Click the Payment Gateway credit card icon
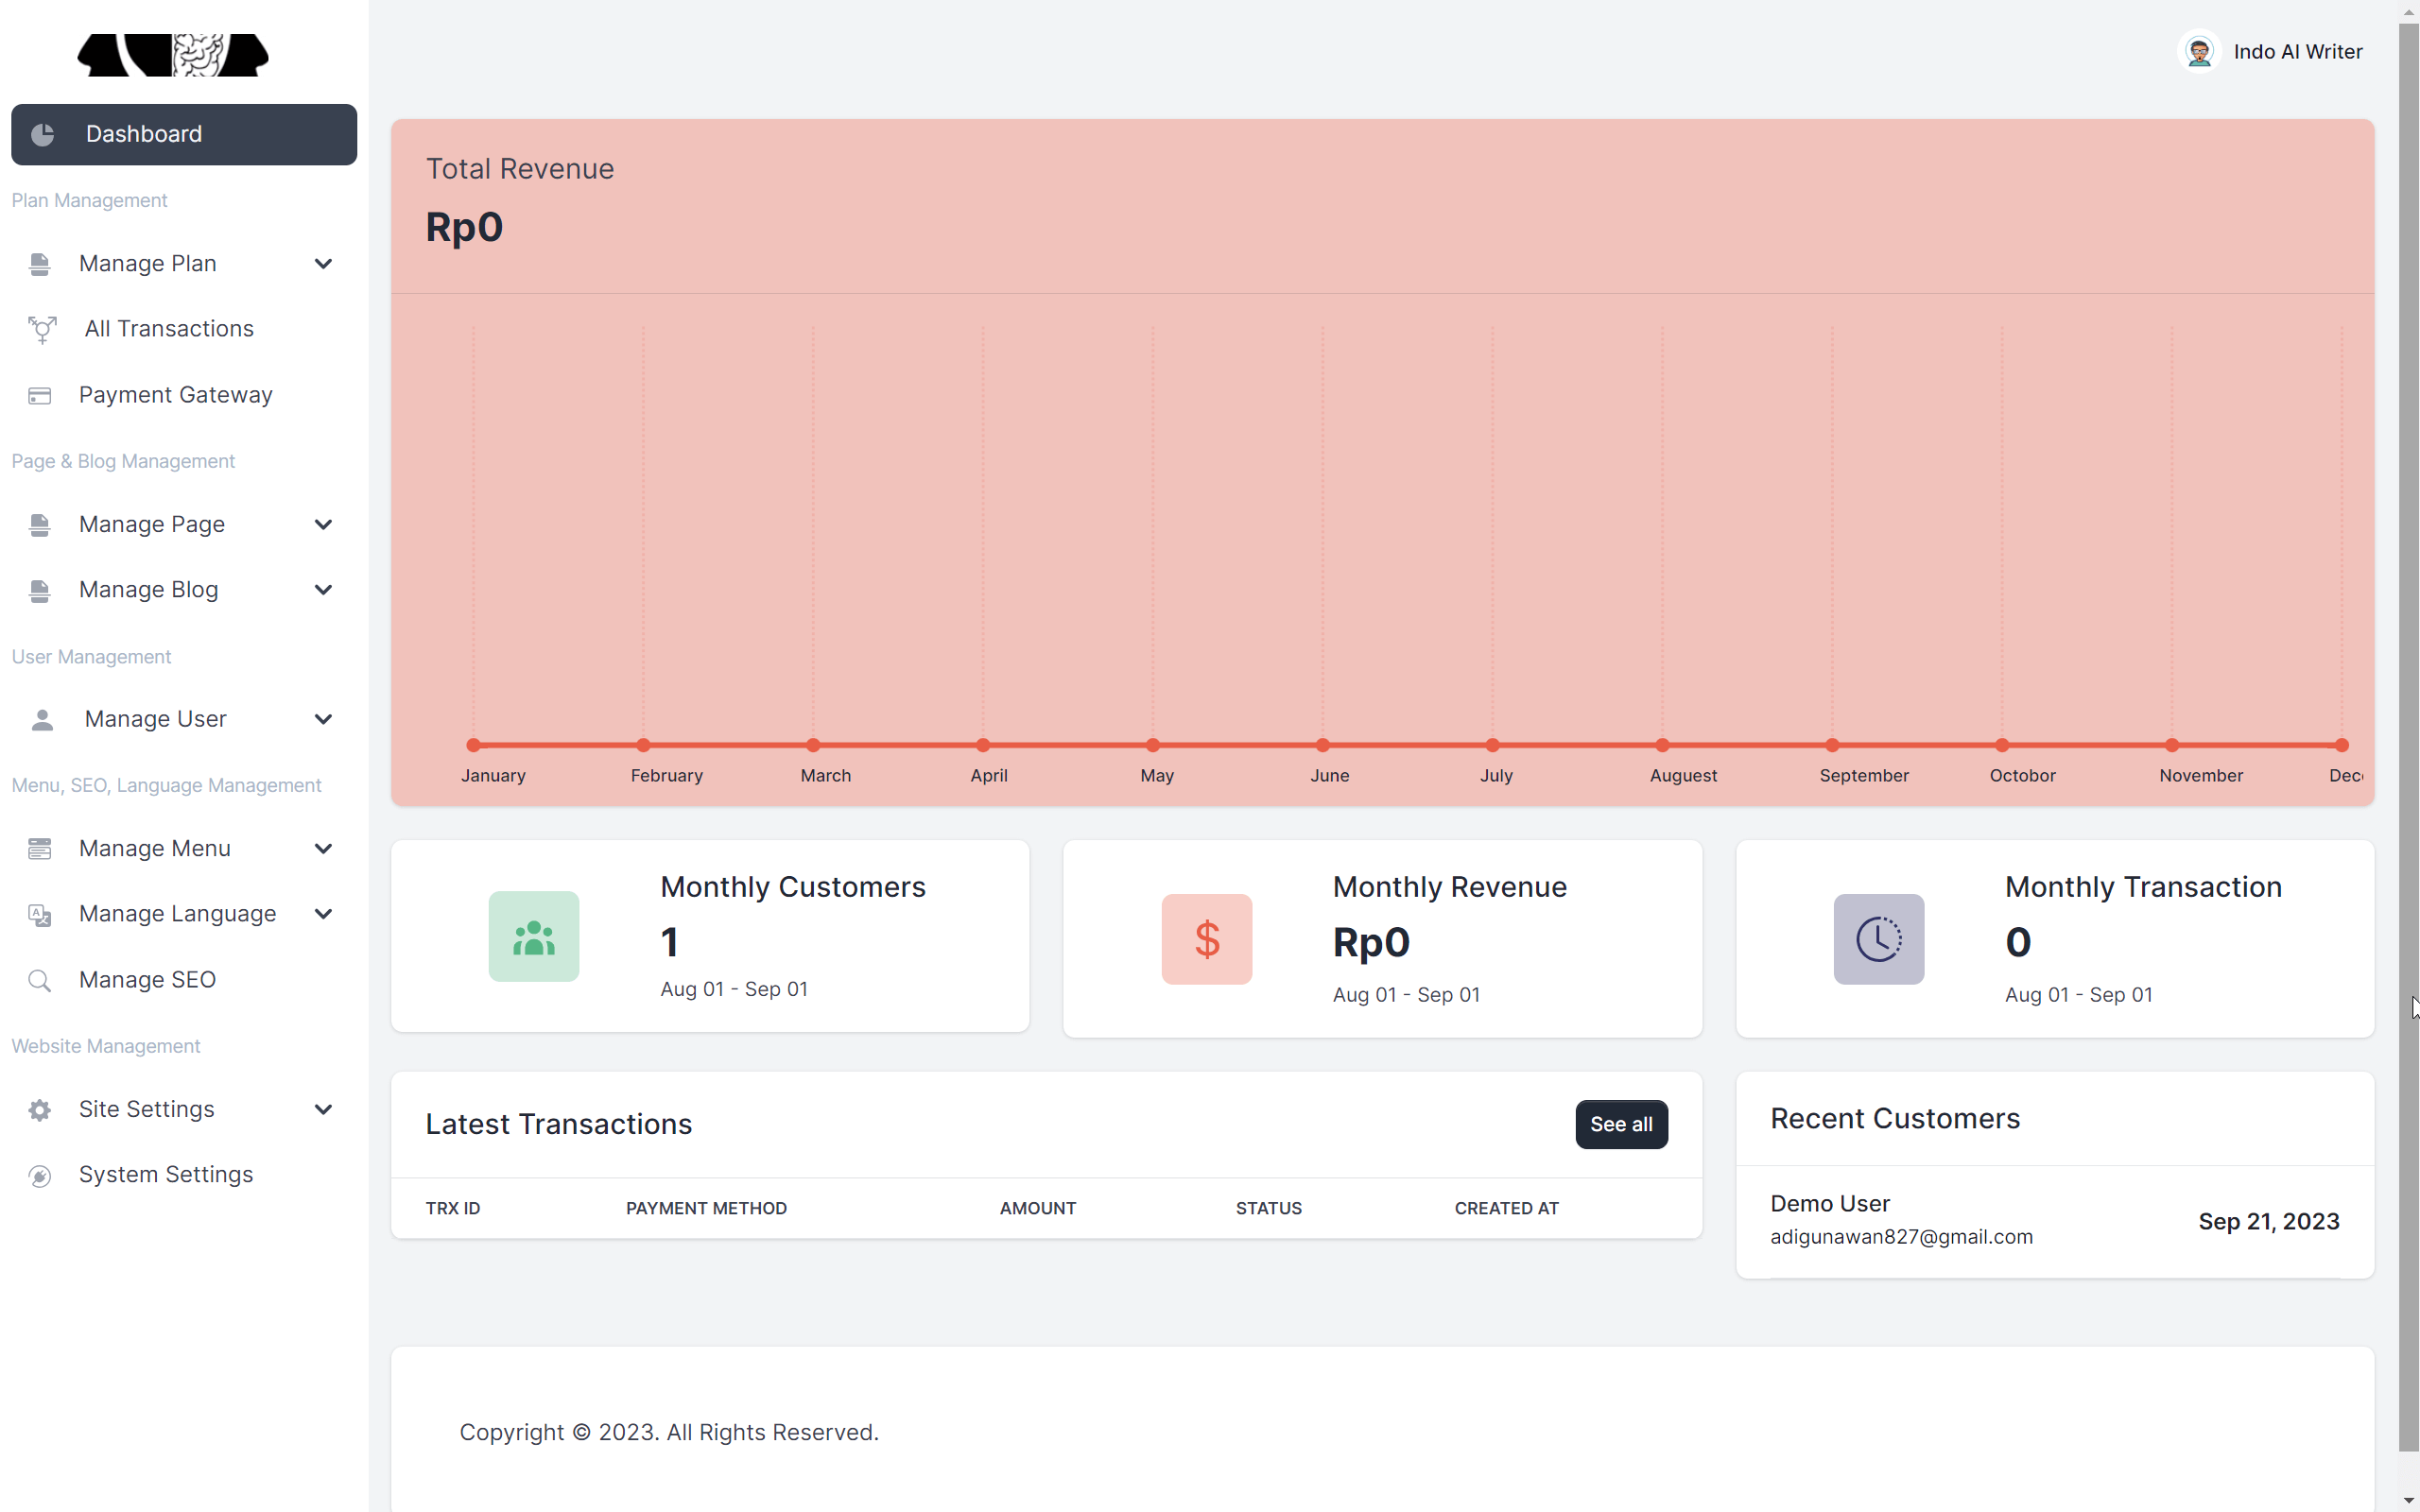 point(40,395)
